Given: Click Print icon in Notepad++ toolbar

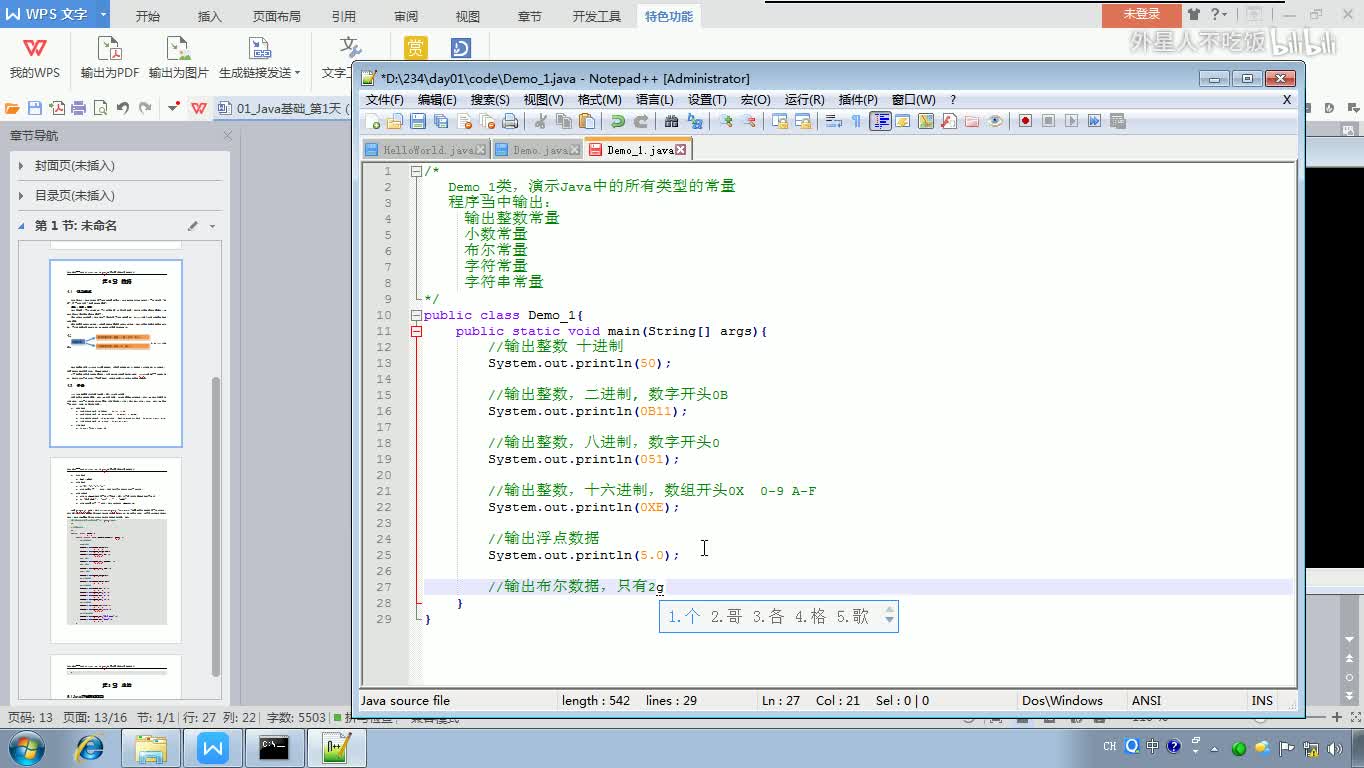Looking at the screenshot, I should (x=510, y=121).
